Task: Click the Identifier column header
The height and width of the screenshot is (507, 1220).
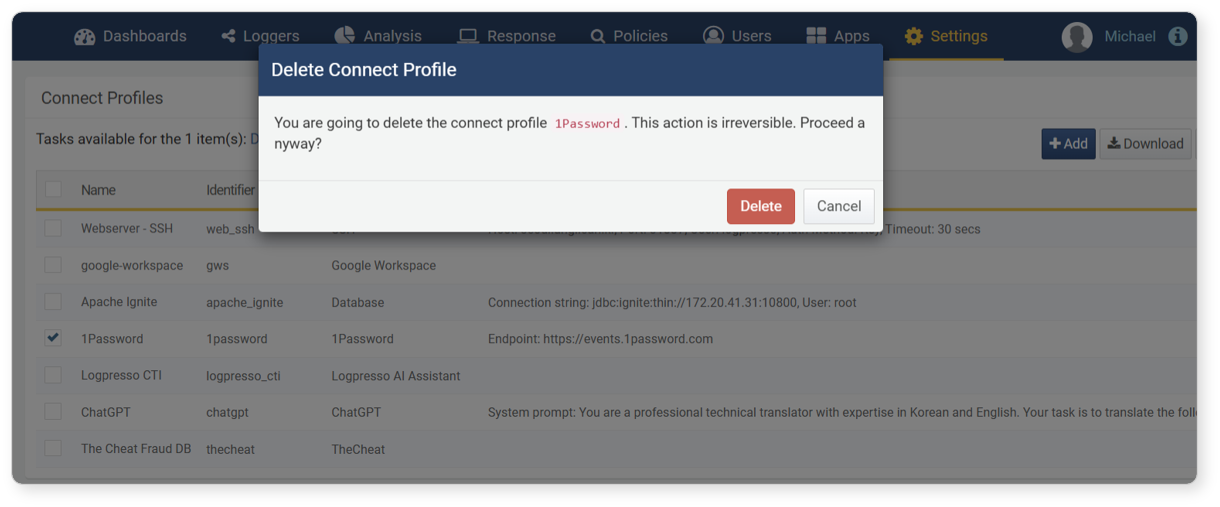Action: coord(230,190)
